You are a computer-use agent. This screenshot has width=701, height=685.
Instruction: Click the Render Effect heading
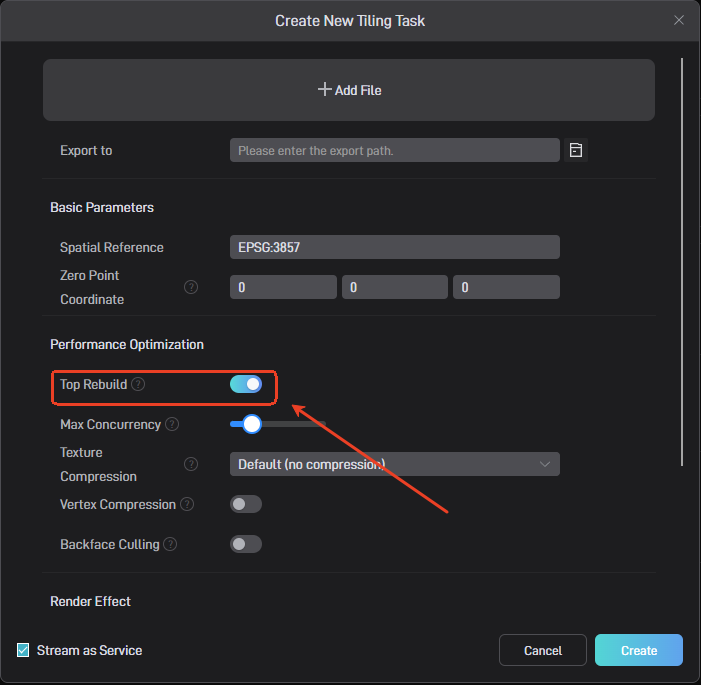[90, 601]
